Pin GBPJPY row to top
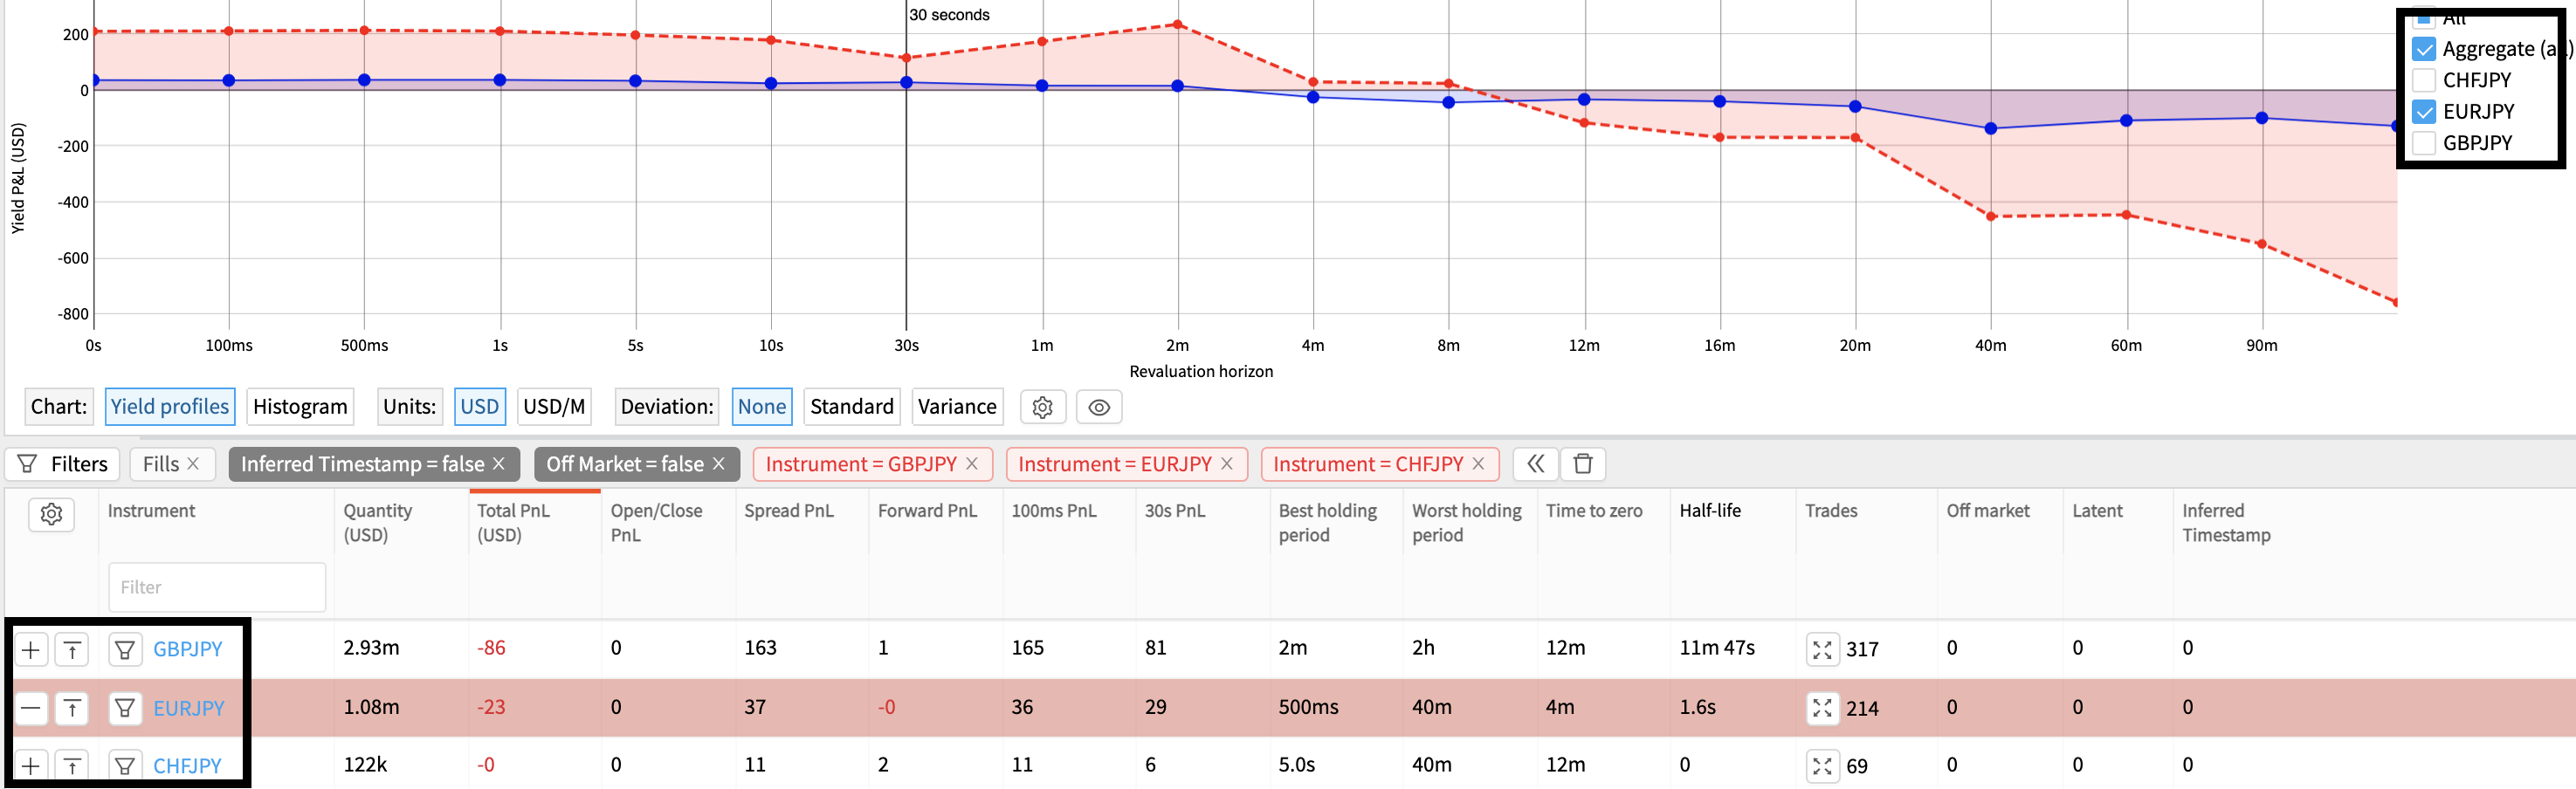 [x=72, y=650]
